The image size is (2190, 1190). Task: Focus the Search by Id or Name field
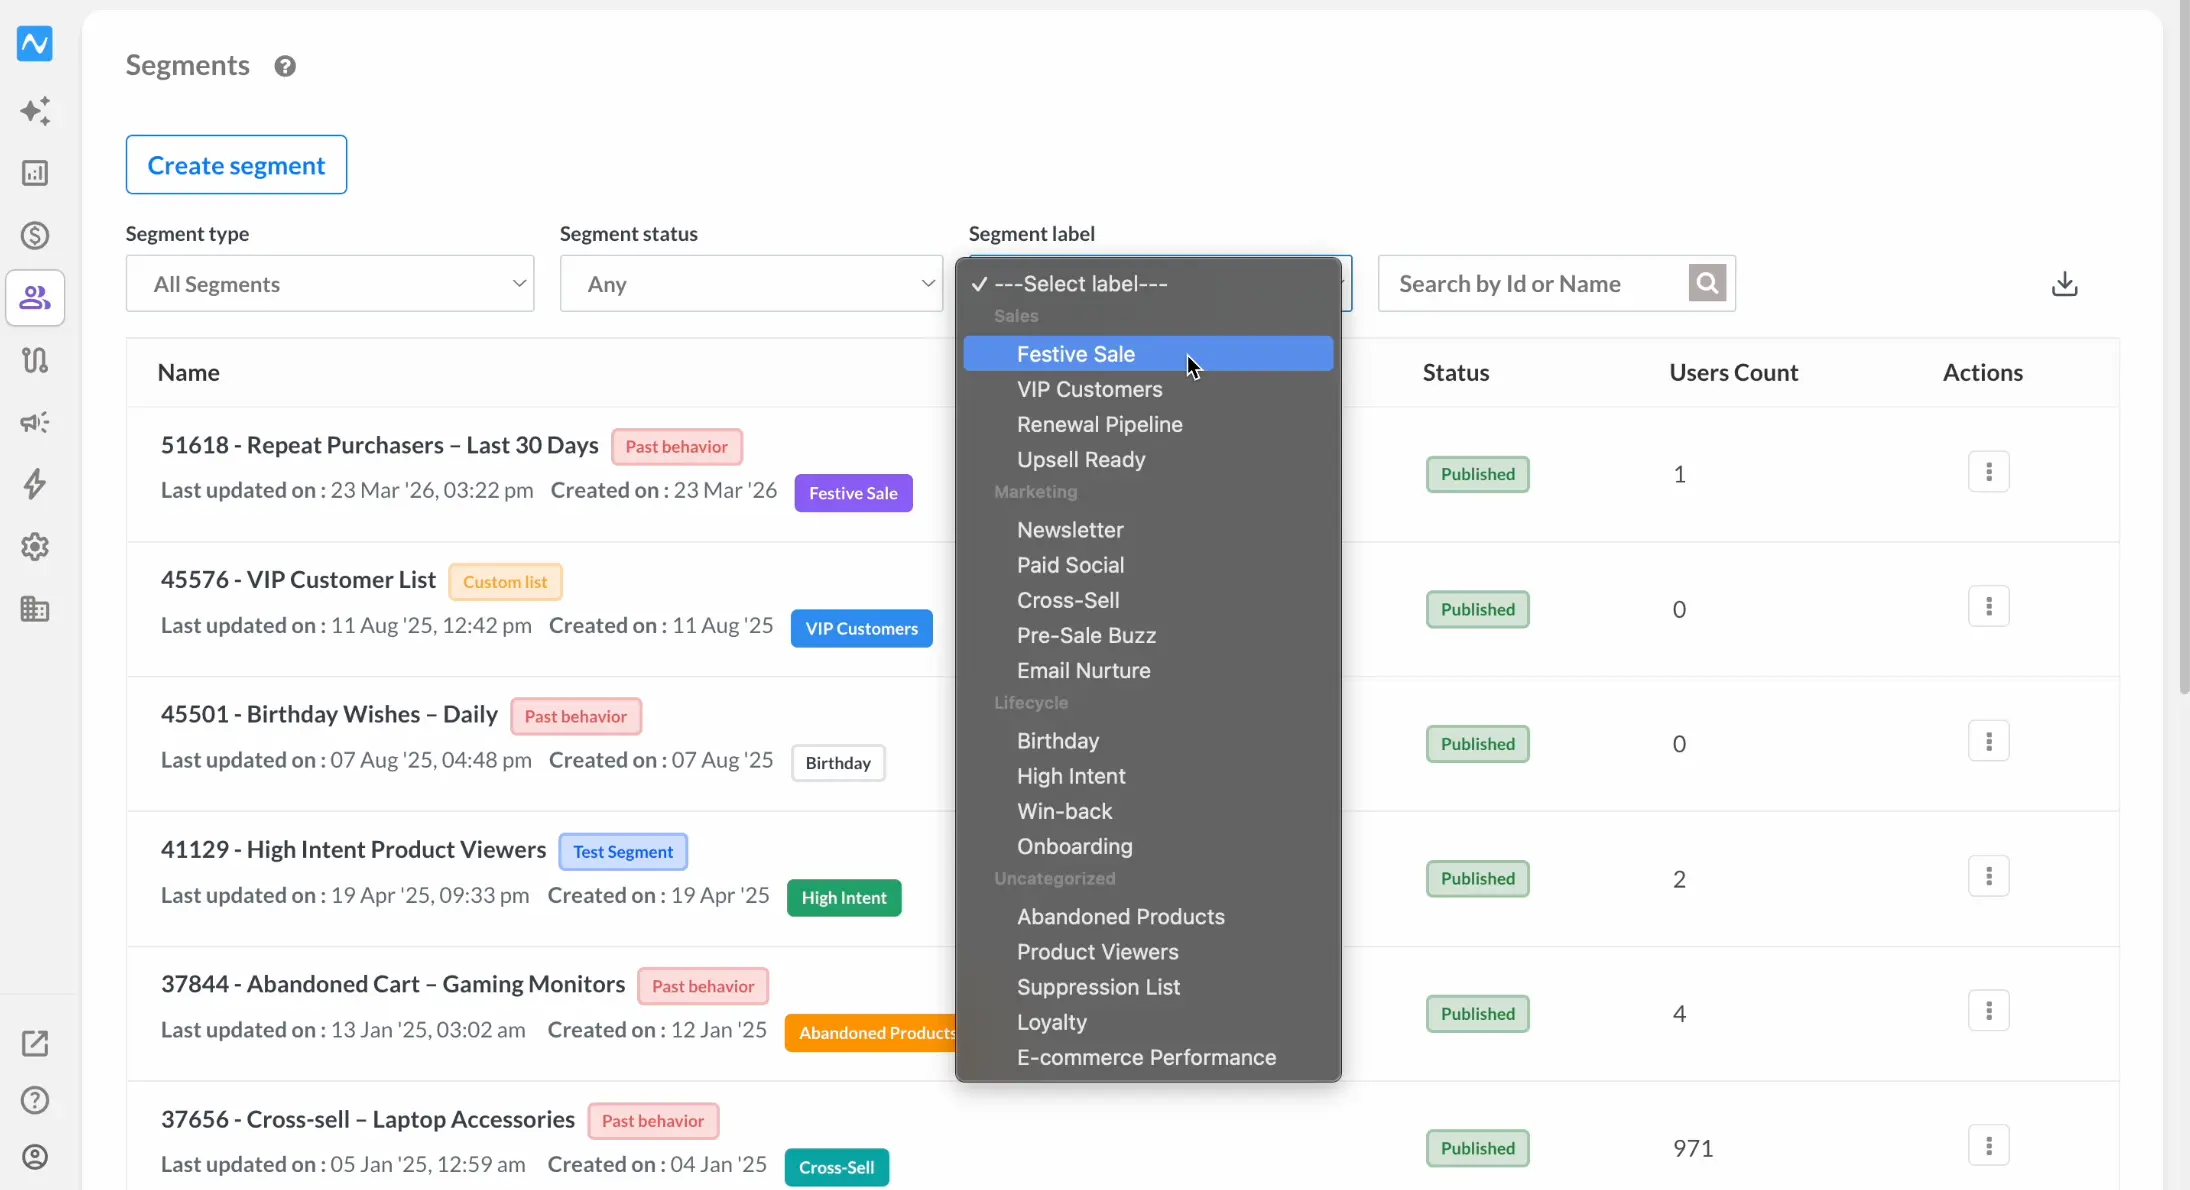point(1534,284)
